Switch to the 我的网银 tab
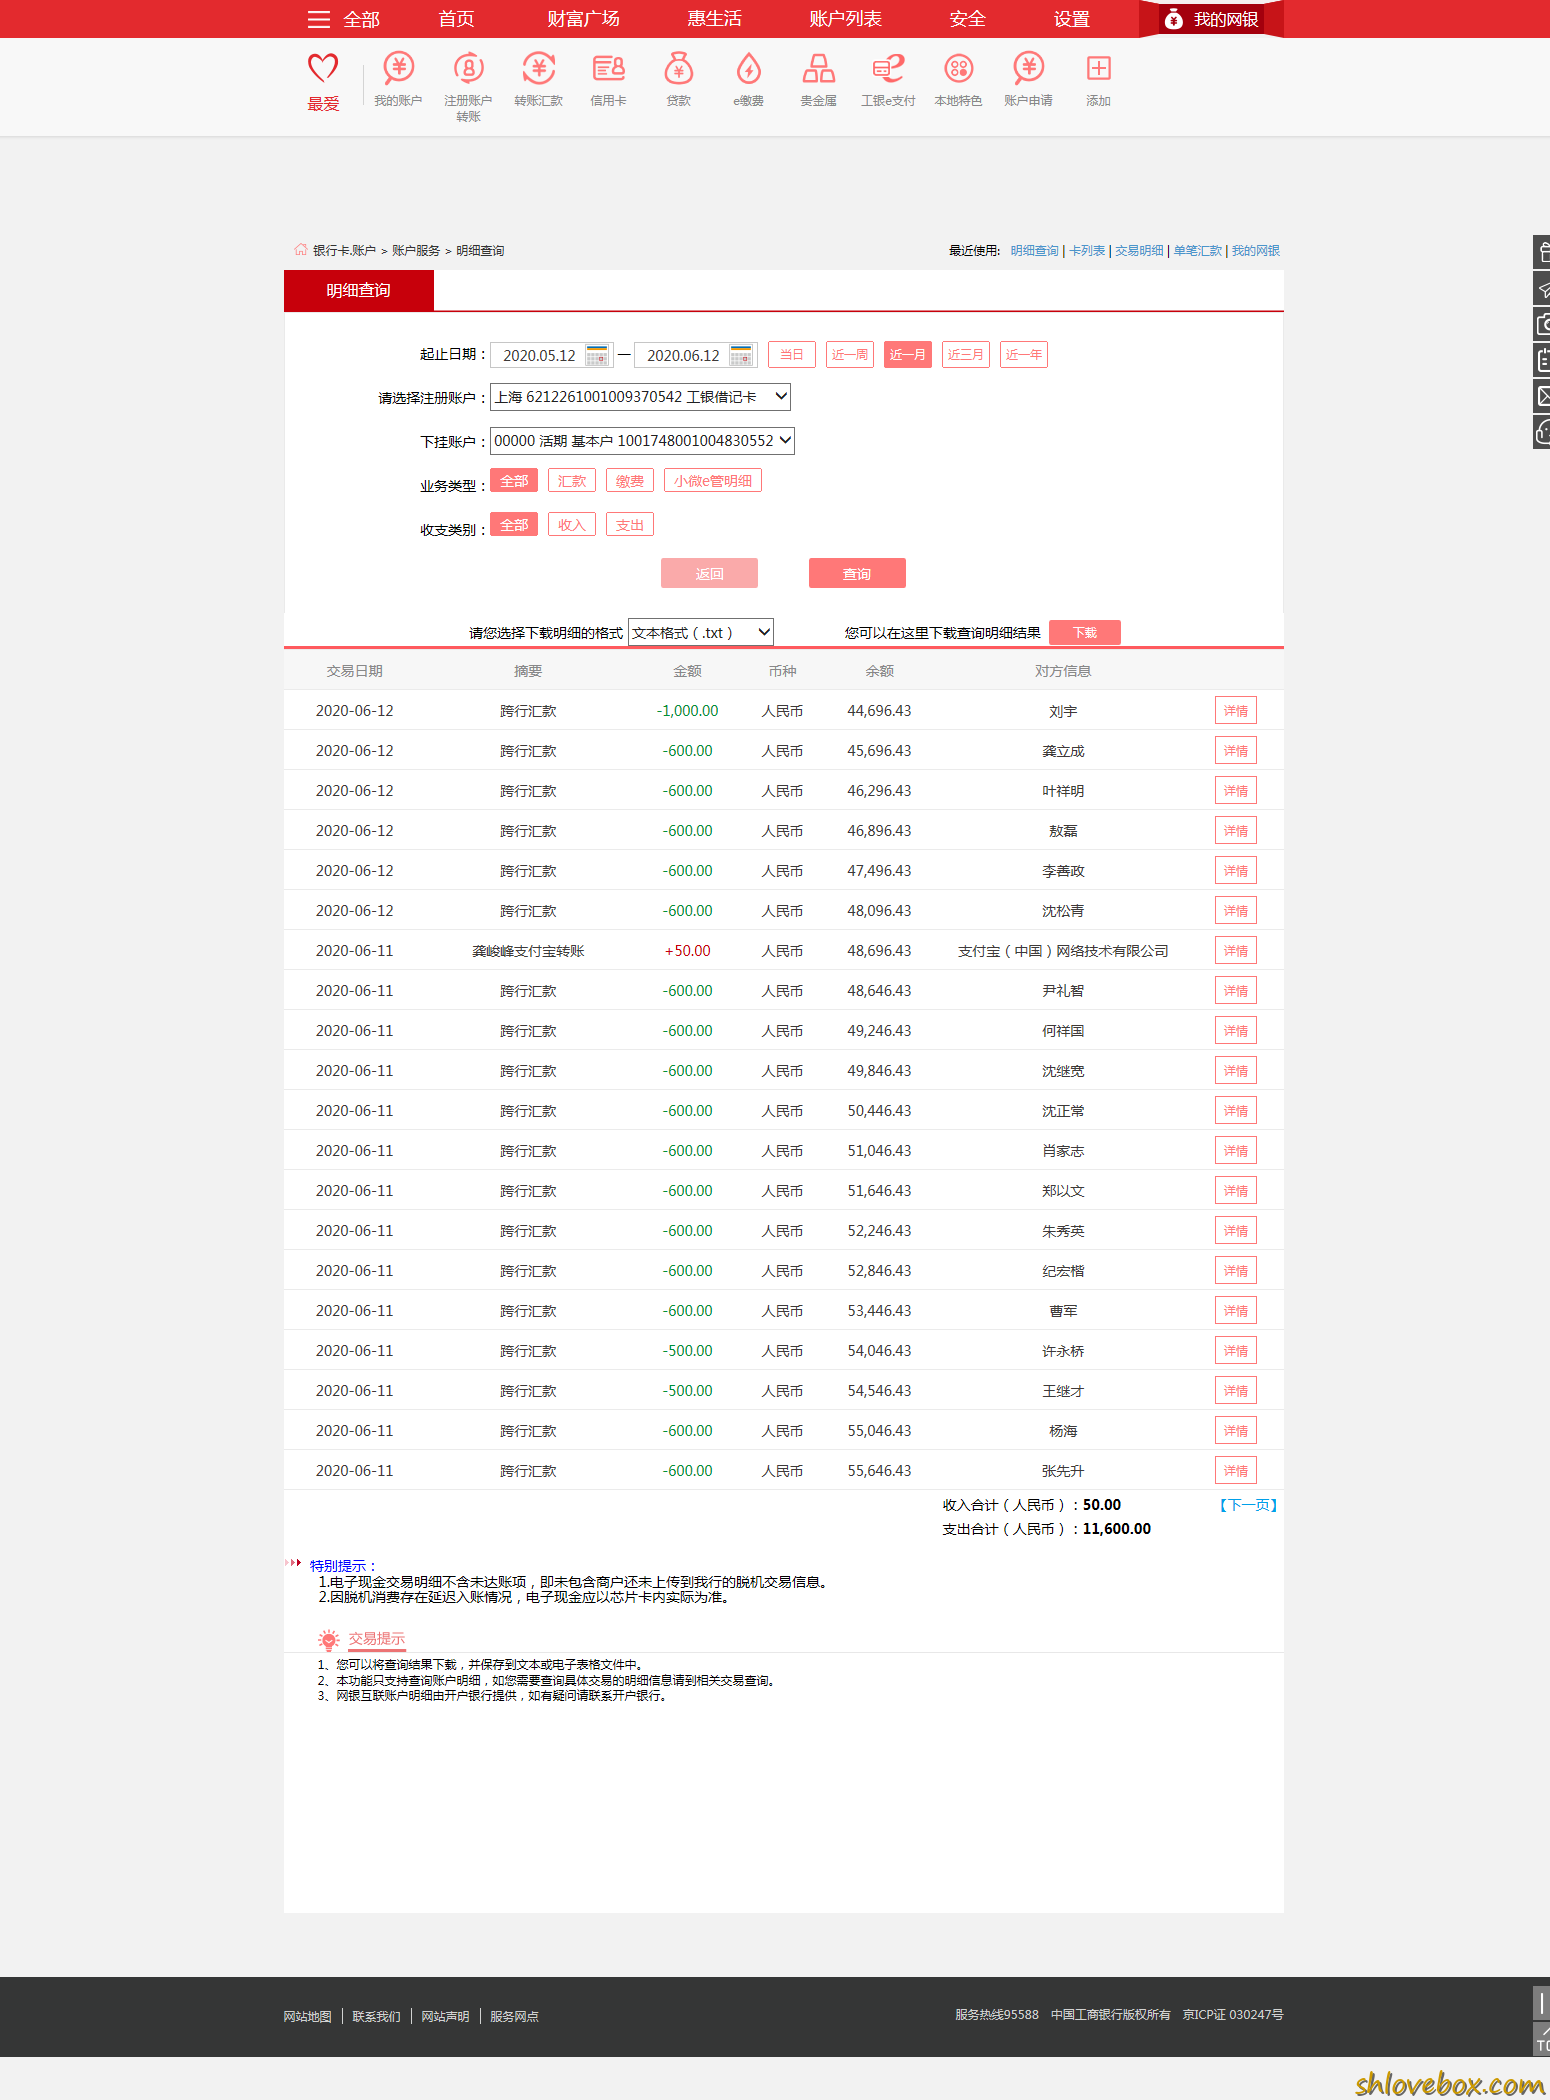Viewport: 1550px width, 2100px height. coord(1211,19)
